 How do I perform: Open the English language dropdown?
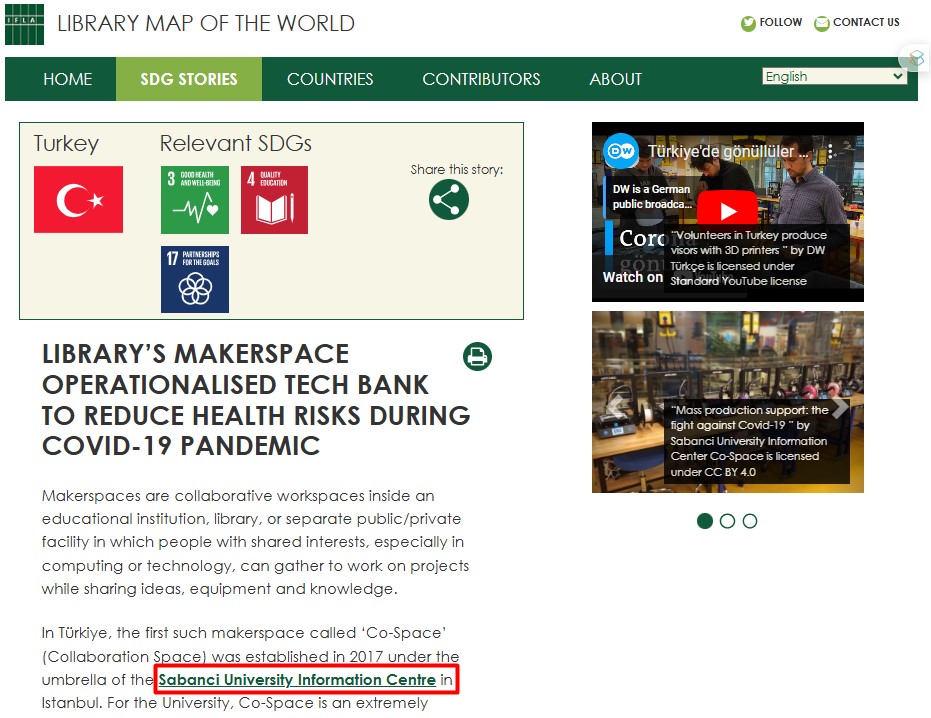click(x=834, y=77)
